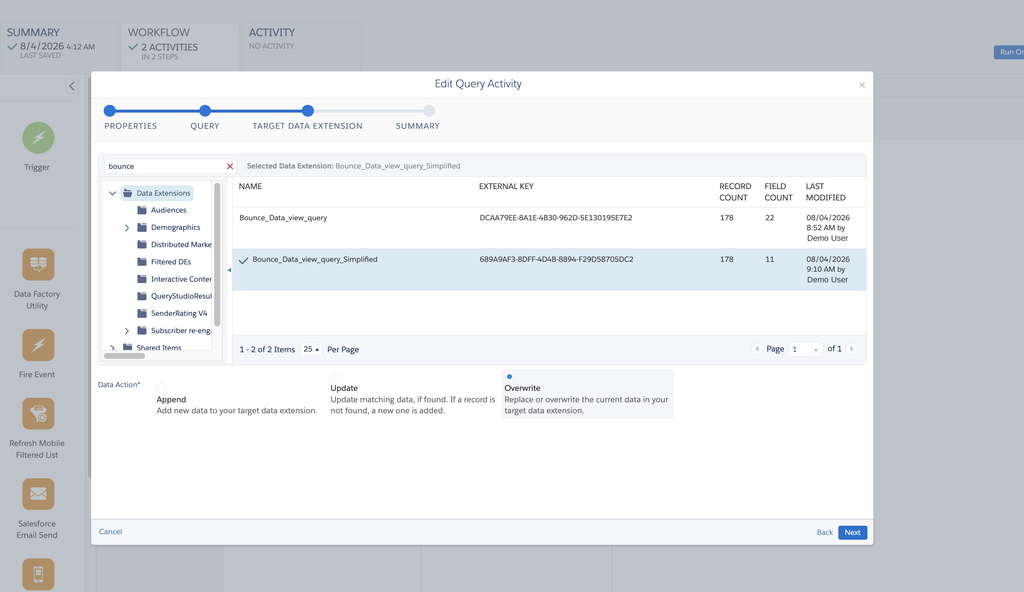
Task: Click the QueryStudioResults folder icon
Action: click(142, 296)
